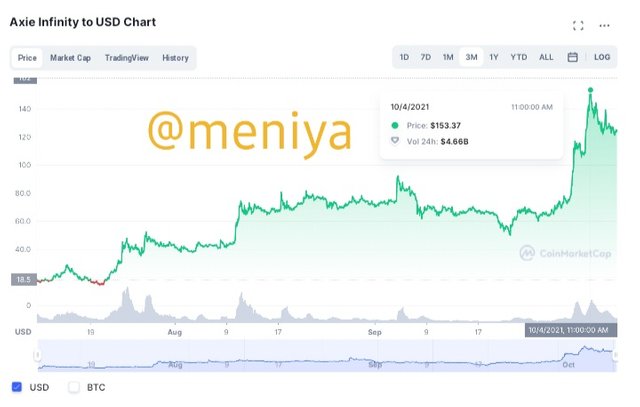Switch to the Market Cap tab
The height and width of the screenshot is (407, 640).
point(70,58)
